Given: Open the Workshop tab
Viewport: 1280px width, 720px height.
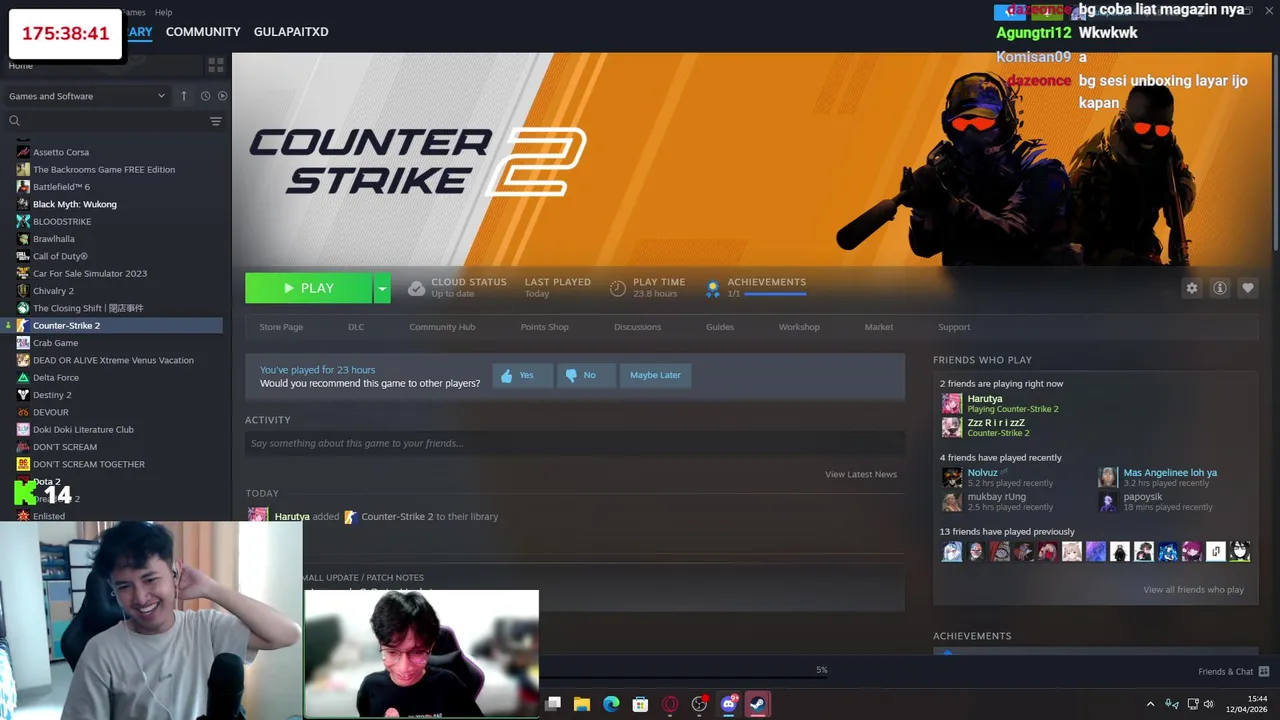Looking at the screenshot, I should [x=799, y=327].
